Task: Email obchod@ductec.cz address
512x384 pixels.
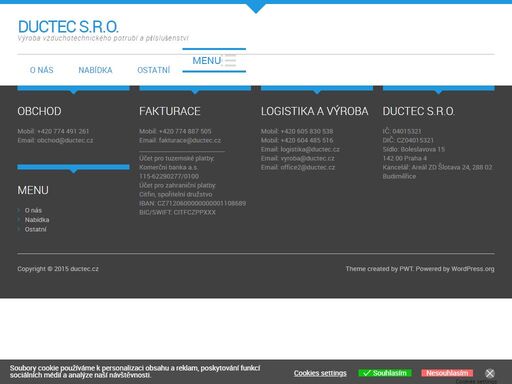Action: (x=65, y=140)
